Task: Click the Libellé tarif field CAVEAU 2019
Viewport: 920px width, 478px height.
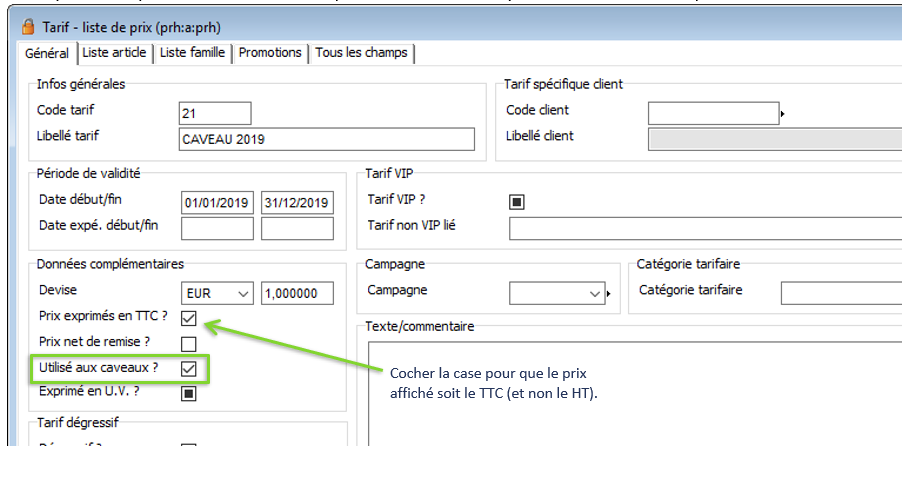Action: (326, 139)
